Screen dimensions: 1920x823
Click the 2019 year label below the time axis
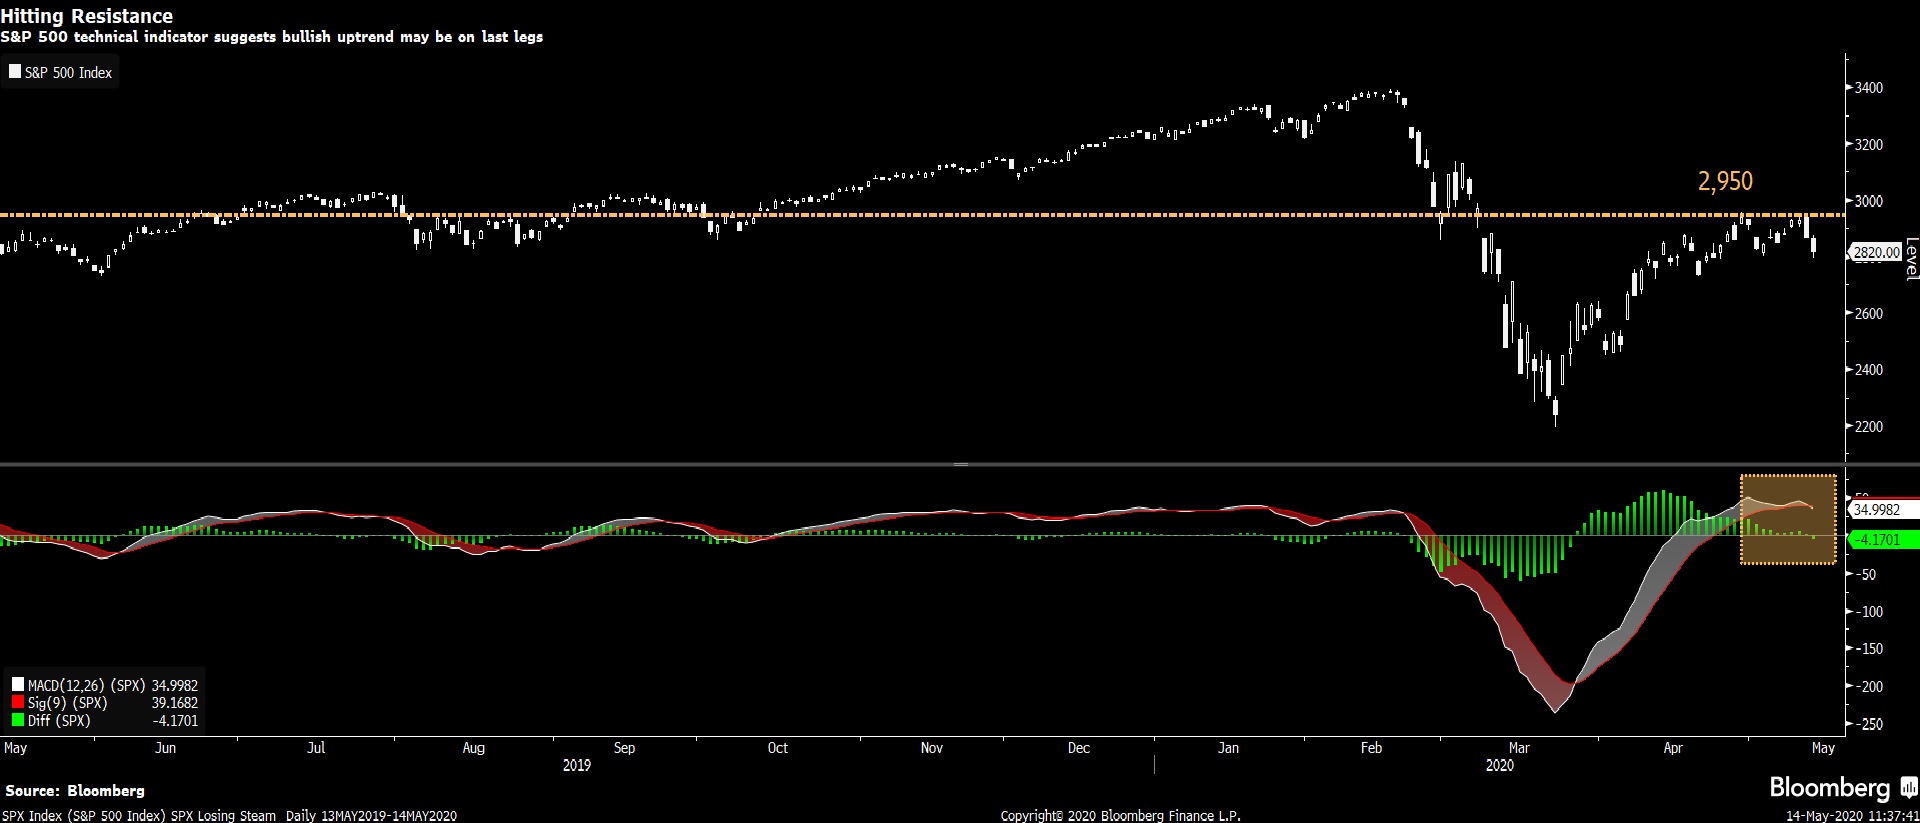(x=577, y=765)
